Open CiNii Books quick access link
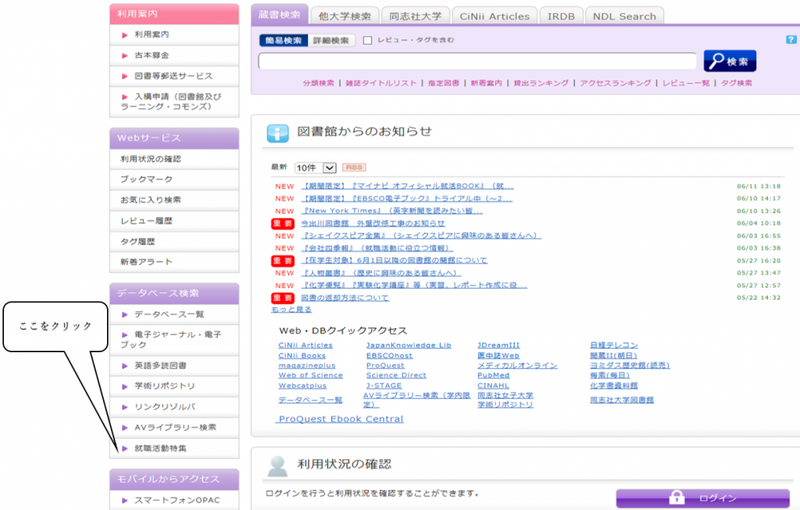Image resolution: width=800 pixels, height=510 pixels. click(x=302, y=355)
